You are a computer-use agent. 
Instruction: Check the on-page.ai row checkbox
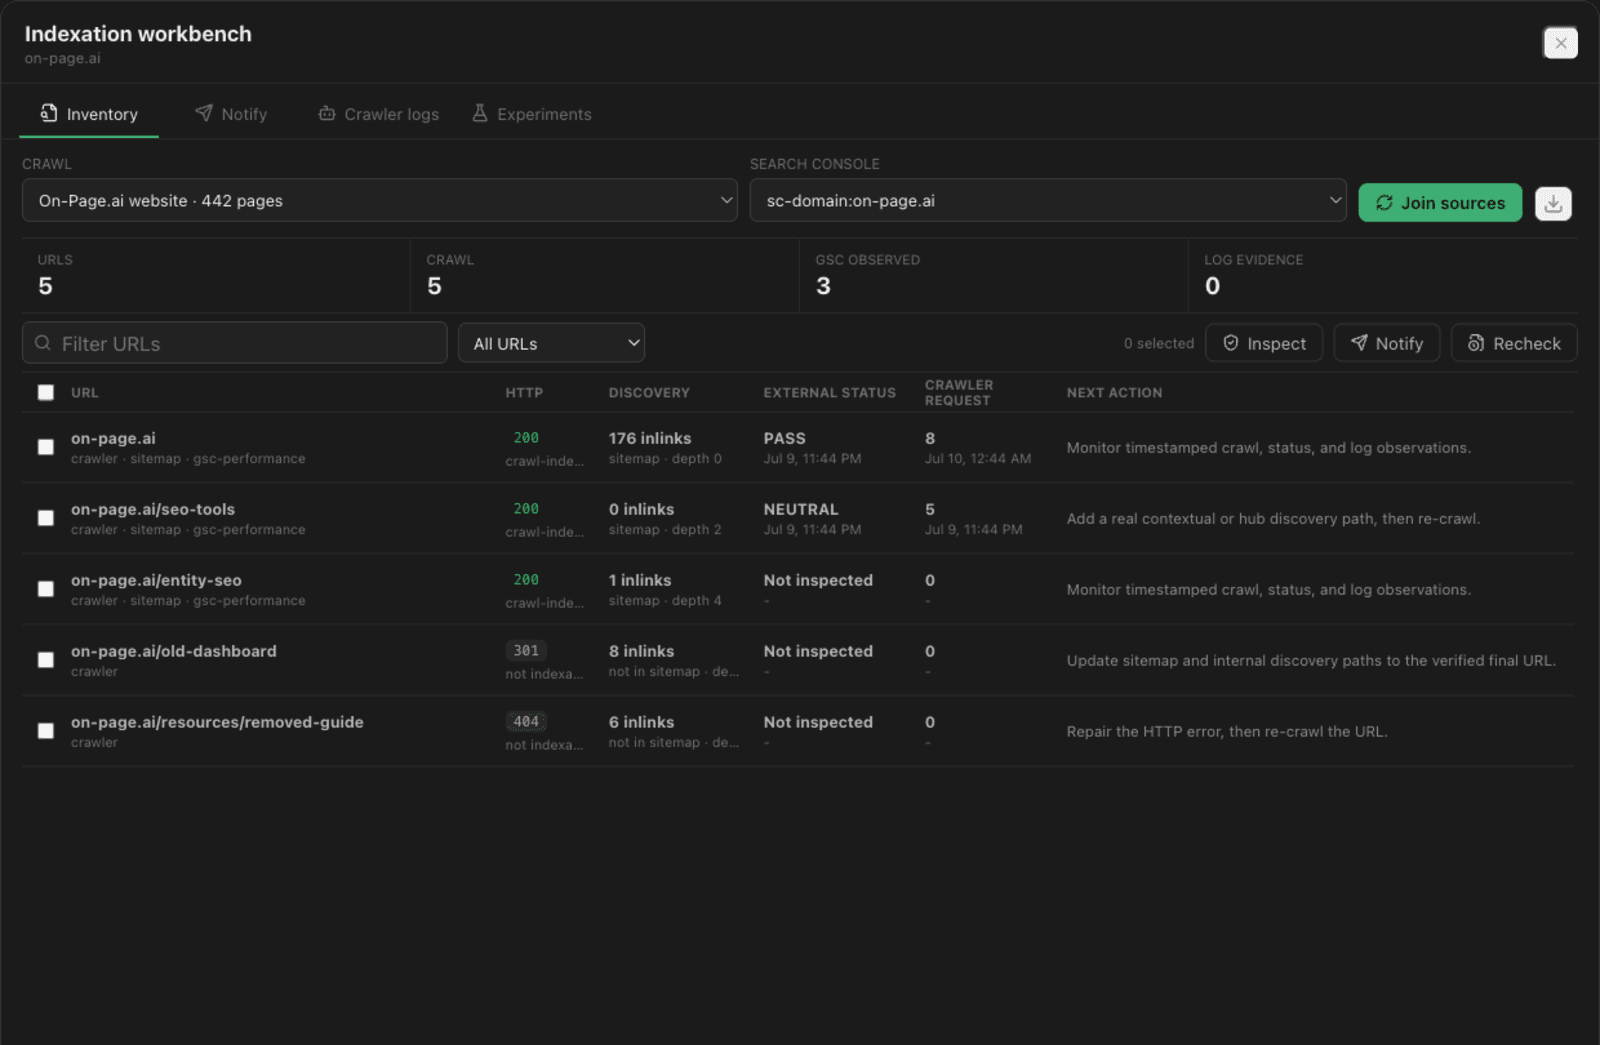(x=46, y=447)
